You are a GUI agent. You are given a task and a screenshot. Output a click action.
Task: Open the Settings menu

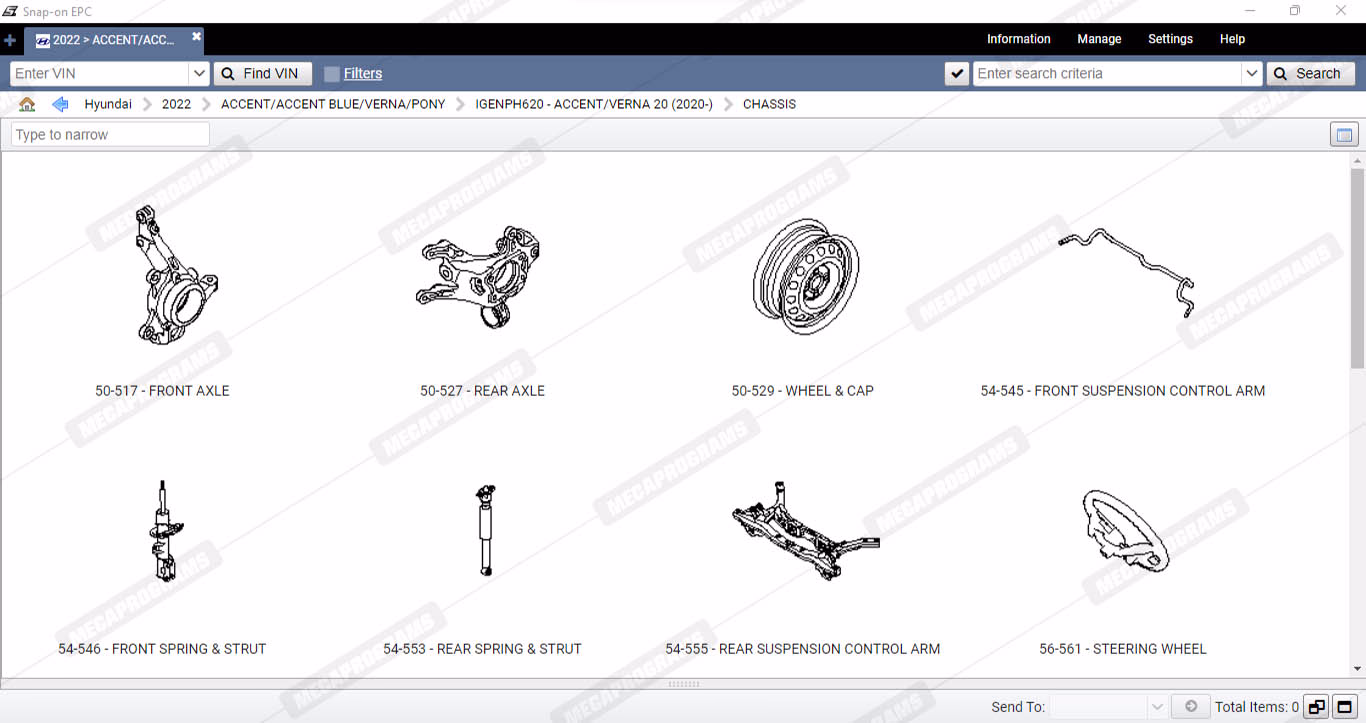[x=1170, y=39]
